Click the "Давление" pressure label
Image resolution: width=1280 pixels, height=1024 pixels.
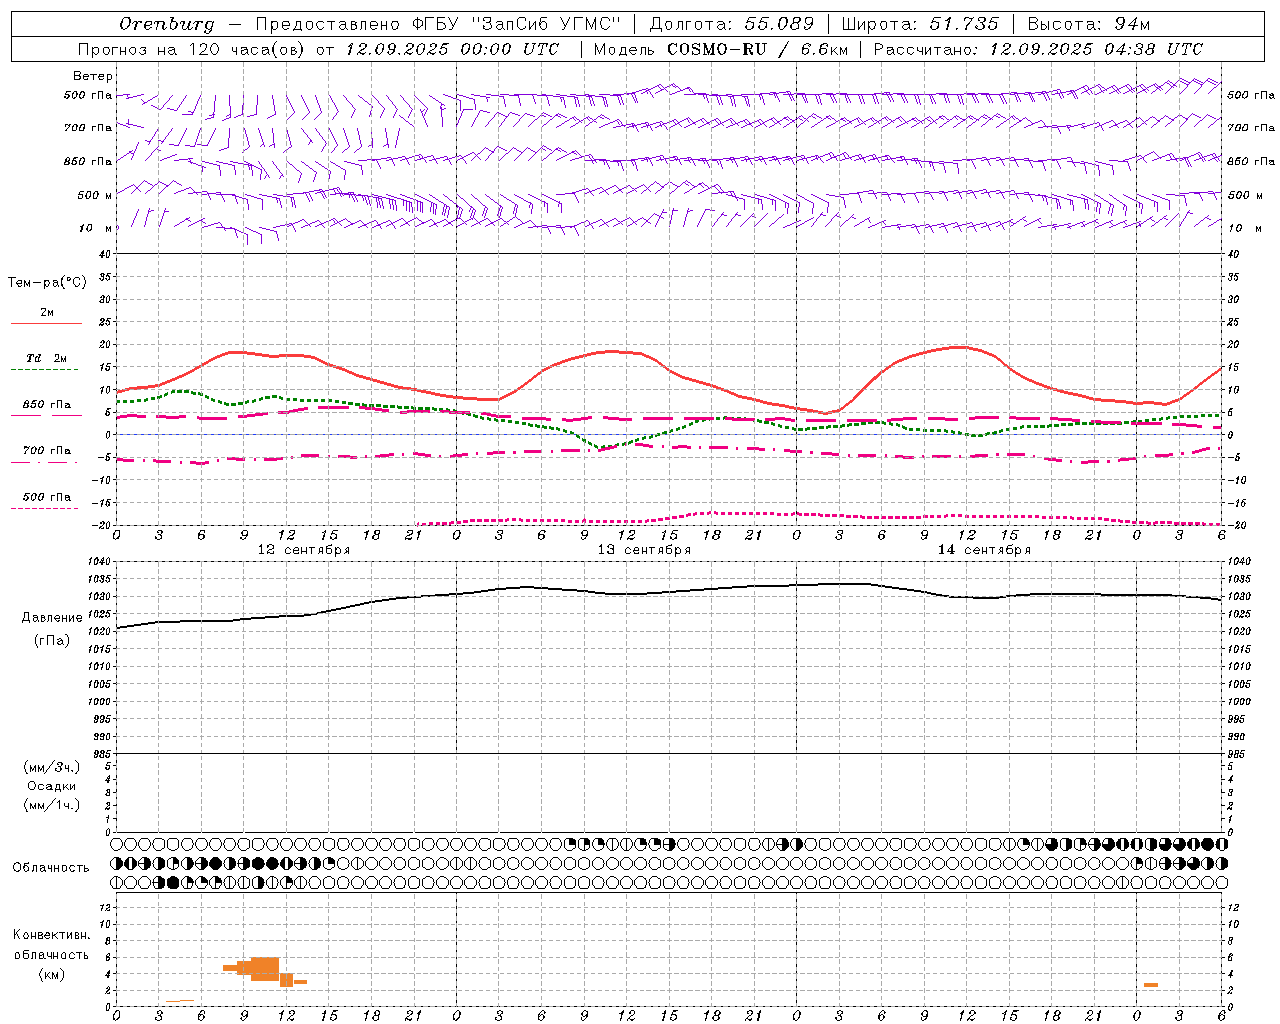[52, 618]
